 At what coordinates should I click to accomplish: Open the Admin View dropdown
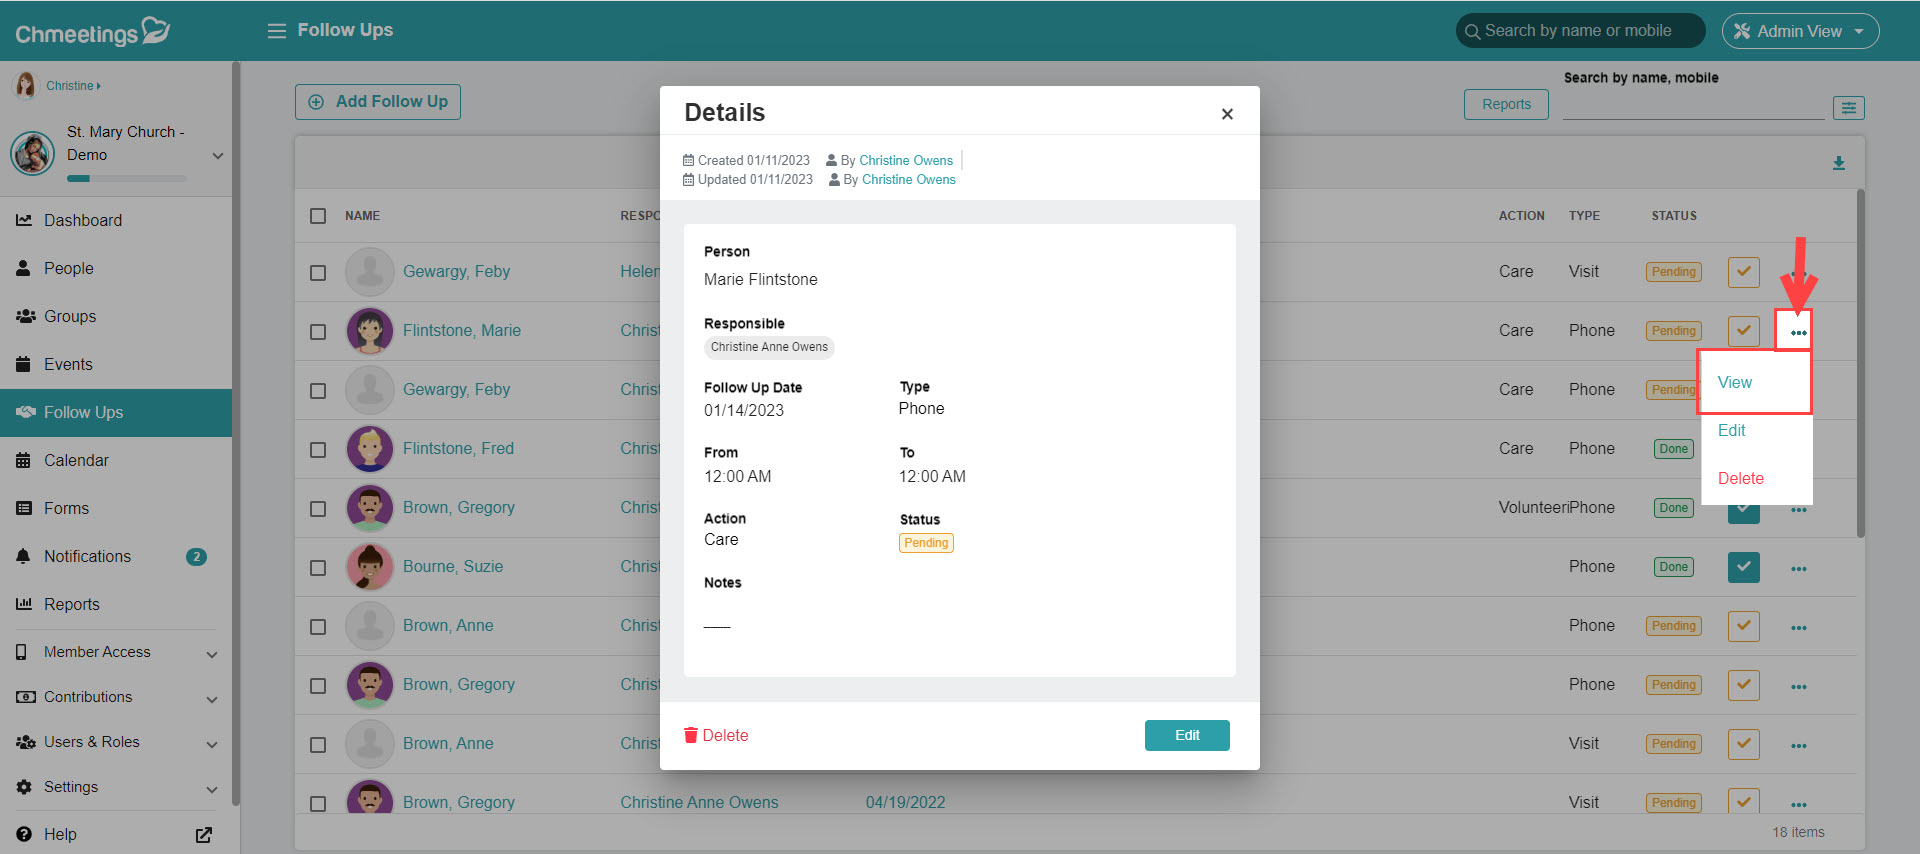click(1800, 31)
